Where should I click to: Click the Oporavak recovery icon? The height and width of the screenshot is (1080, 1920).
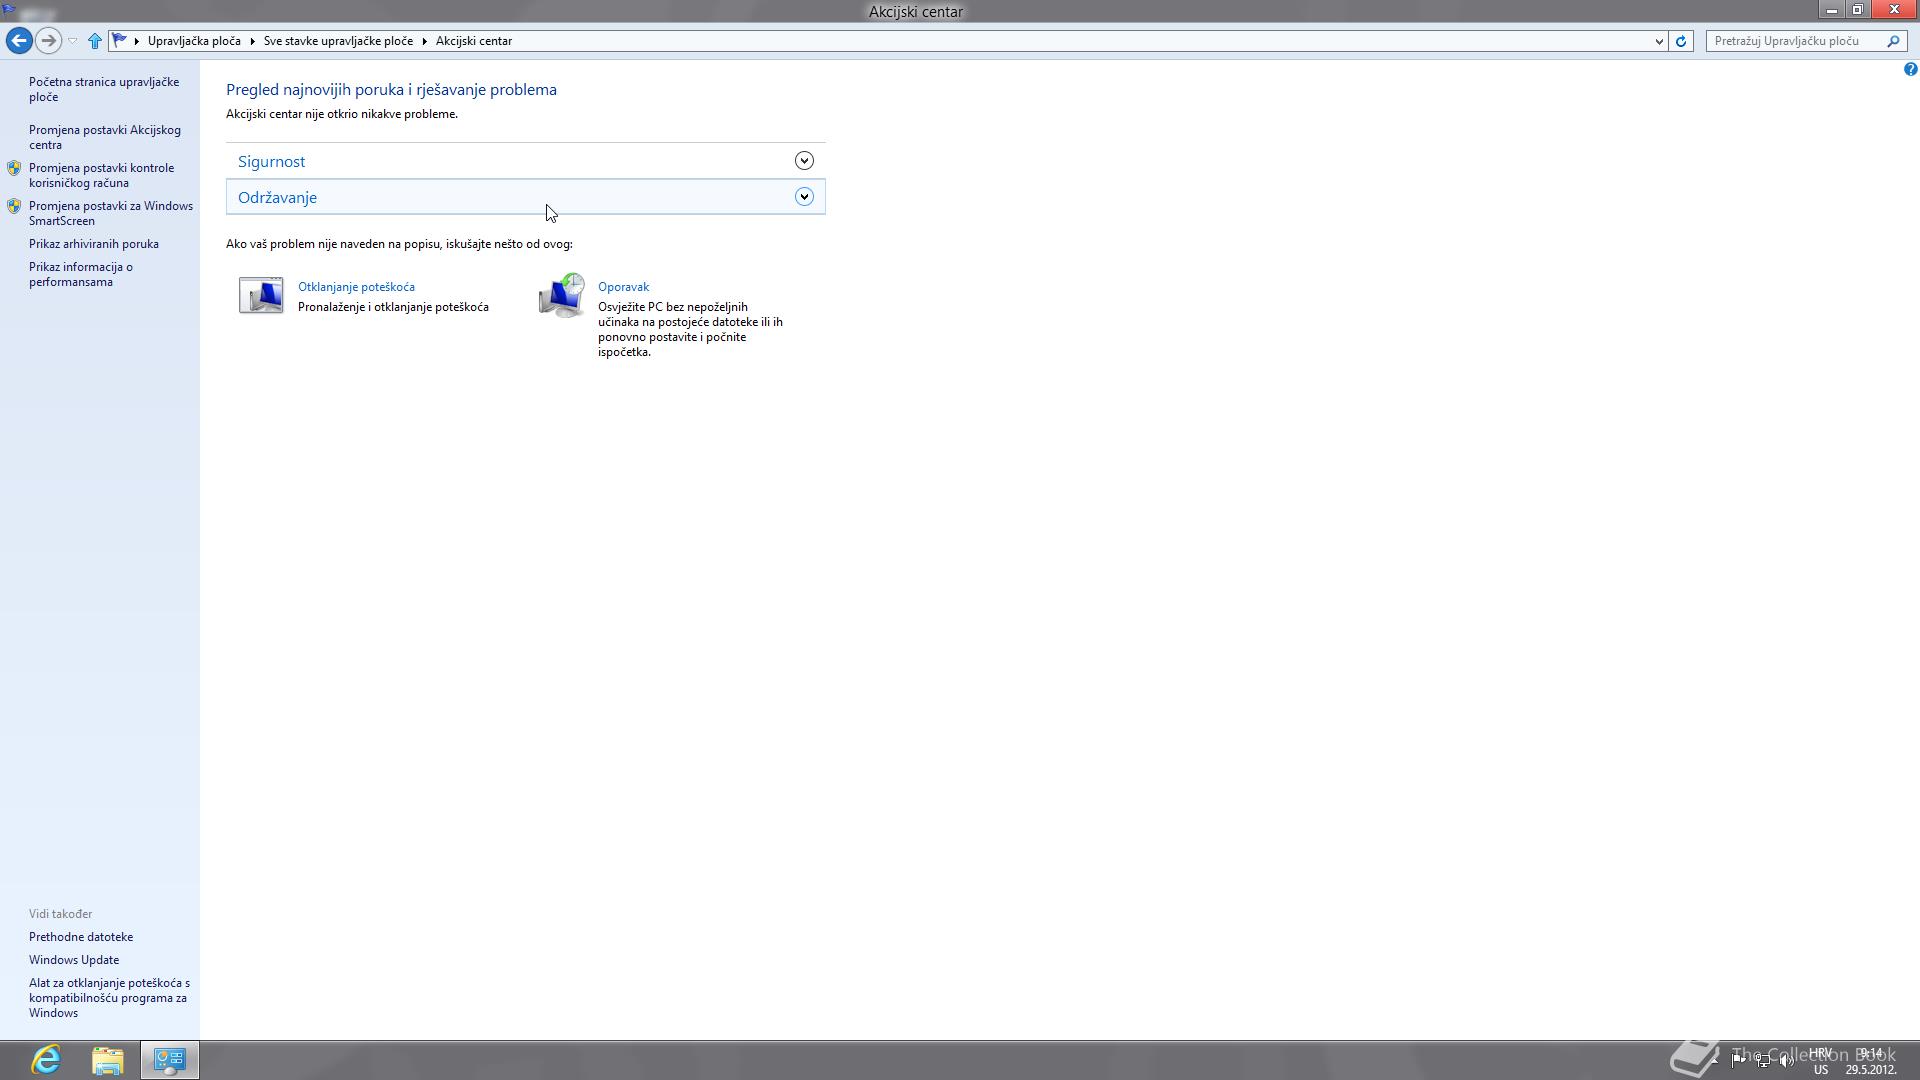point(561,295)
